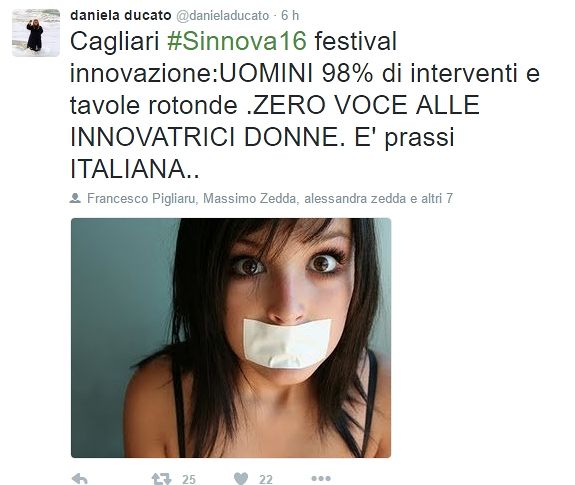
Task: Open the tweet via 'ZERO VOCE ALLE' text
Action: coord(366,105)
